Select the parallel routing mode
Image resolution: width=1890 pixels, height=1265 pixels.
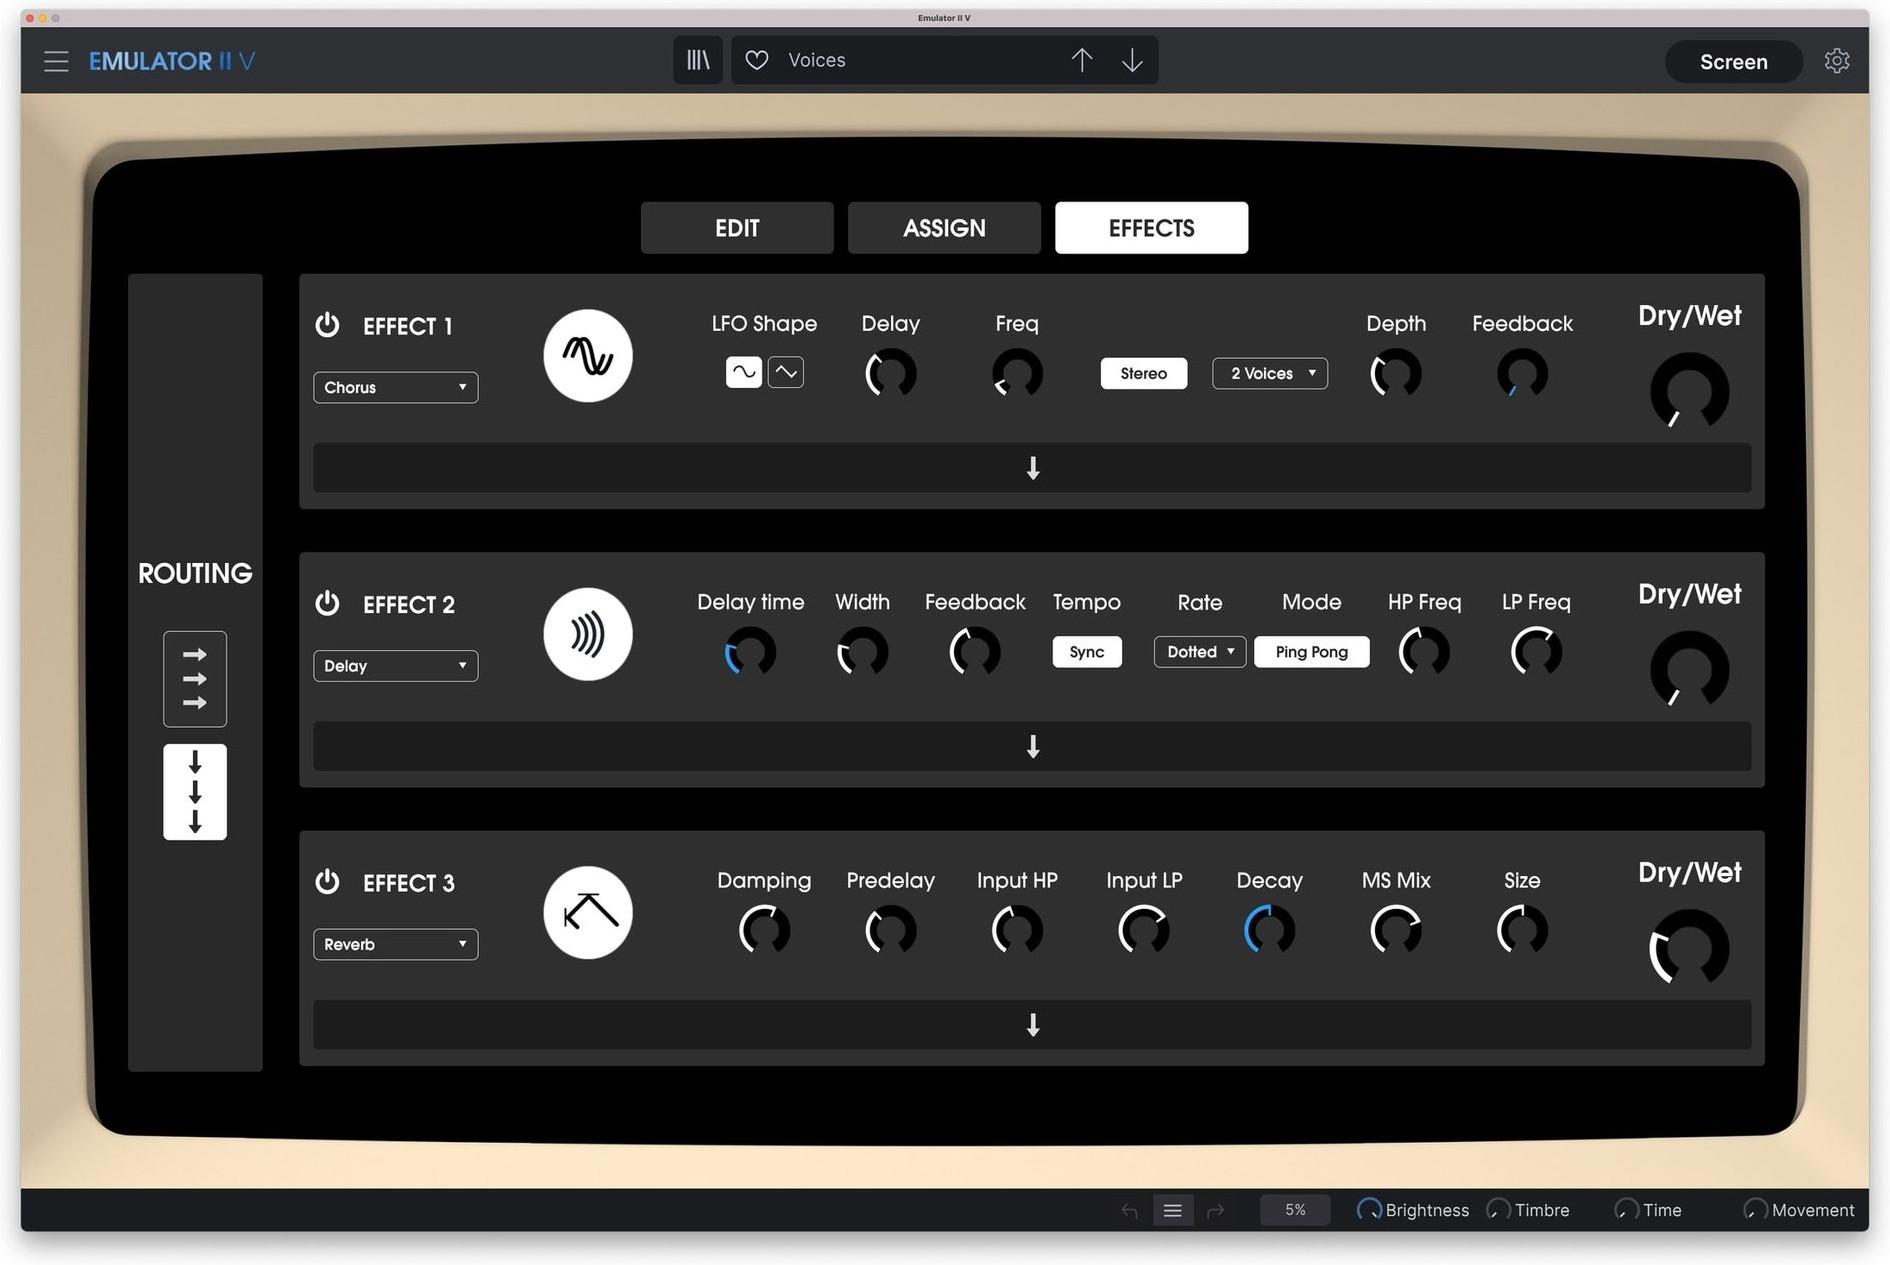[194, 678]
